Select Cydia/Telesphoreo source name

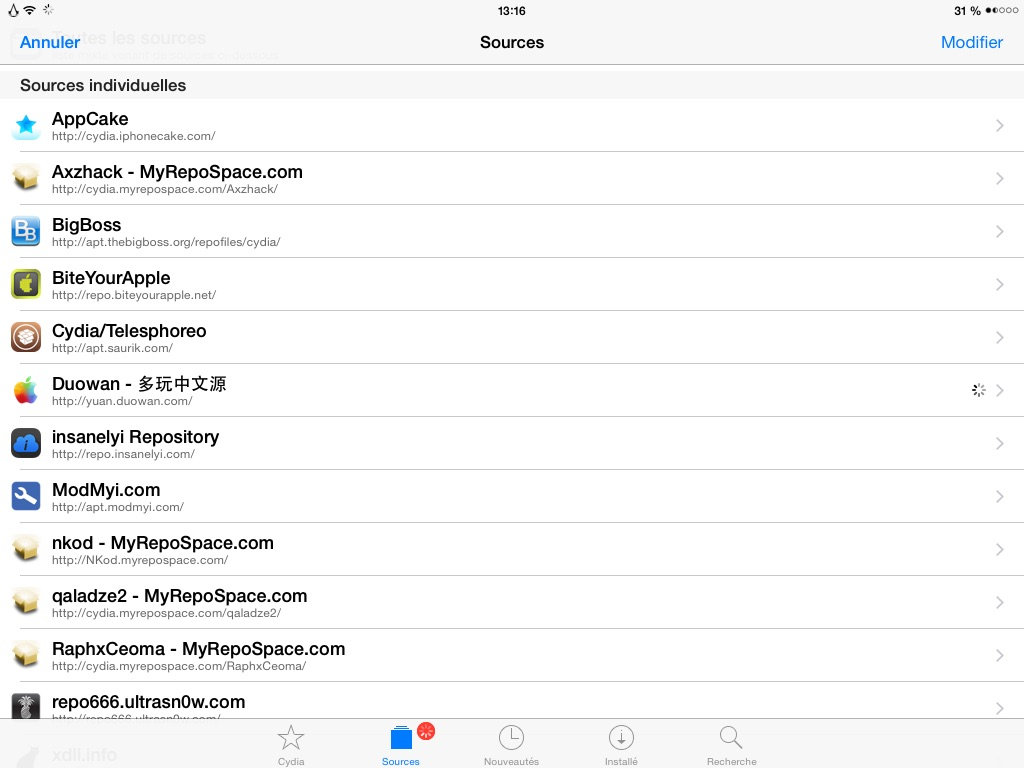tap(129, 330)
